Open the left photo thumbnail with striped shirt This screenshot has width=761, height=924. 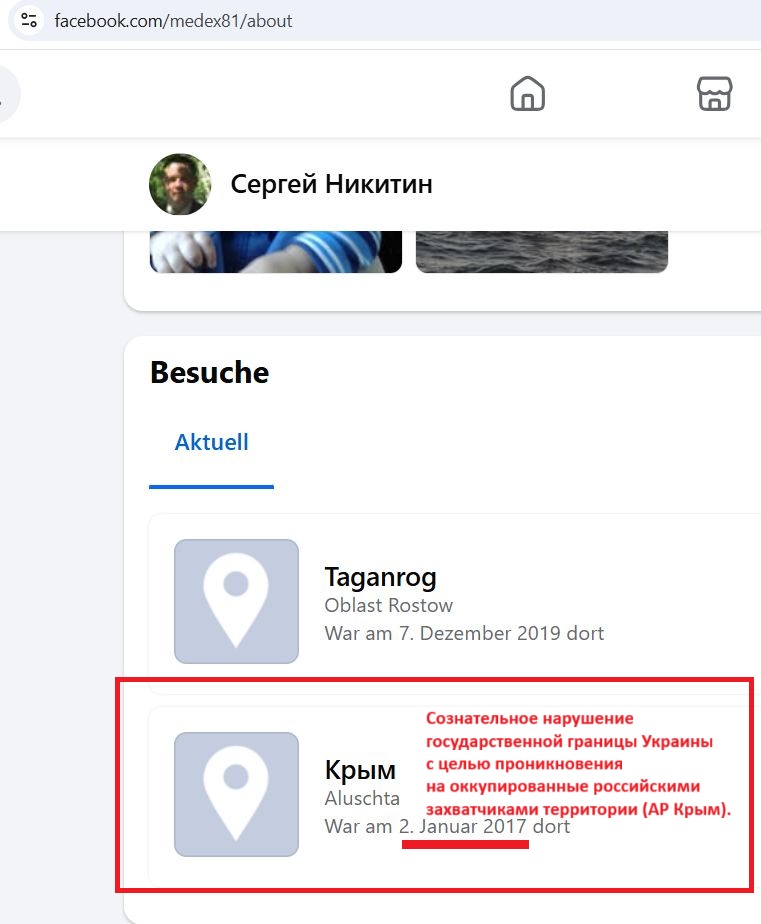(x=276, y=252)
